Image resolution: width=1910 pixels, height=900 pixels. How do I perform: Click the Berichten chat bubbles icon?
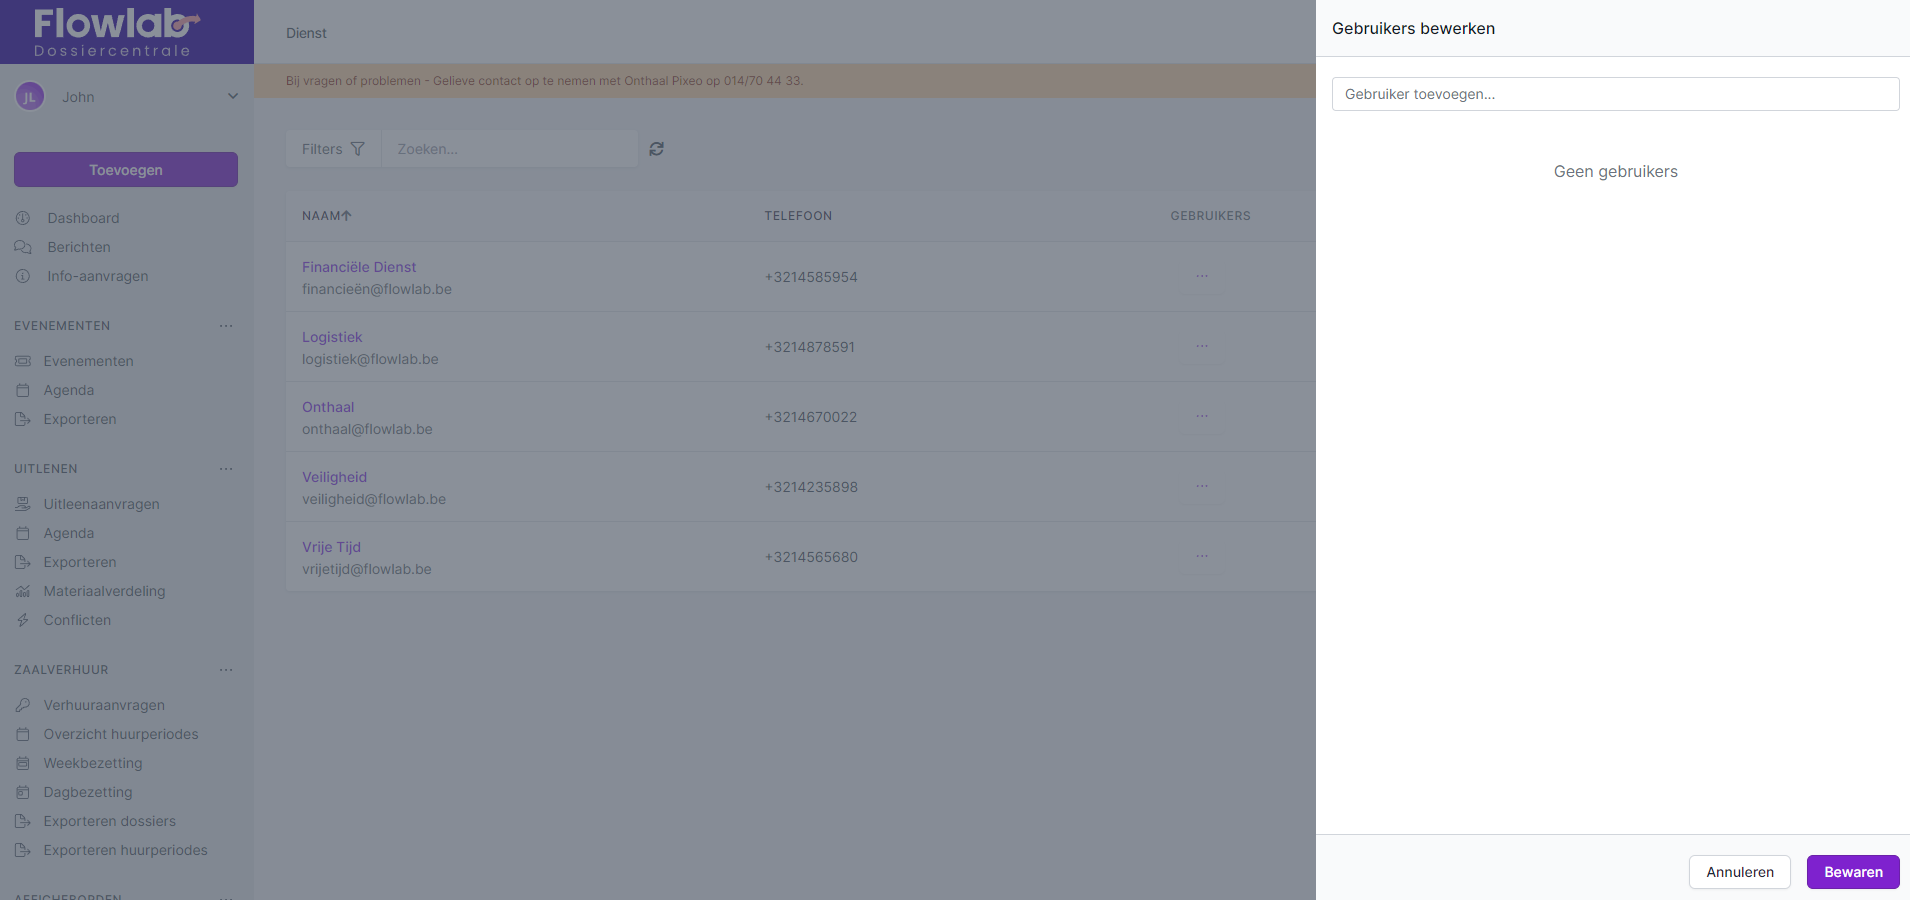23,247
